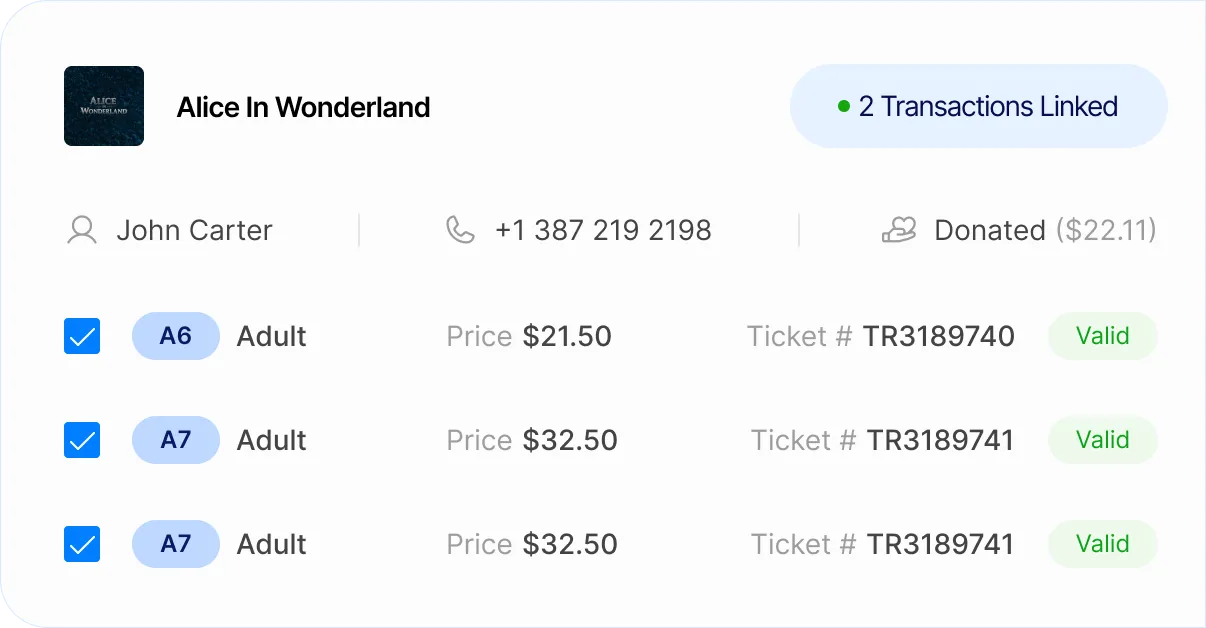Click the Donated ($22.11) label
1206x628 pixels.
pos(1045,231)
